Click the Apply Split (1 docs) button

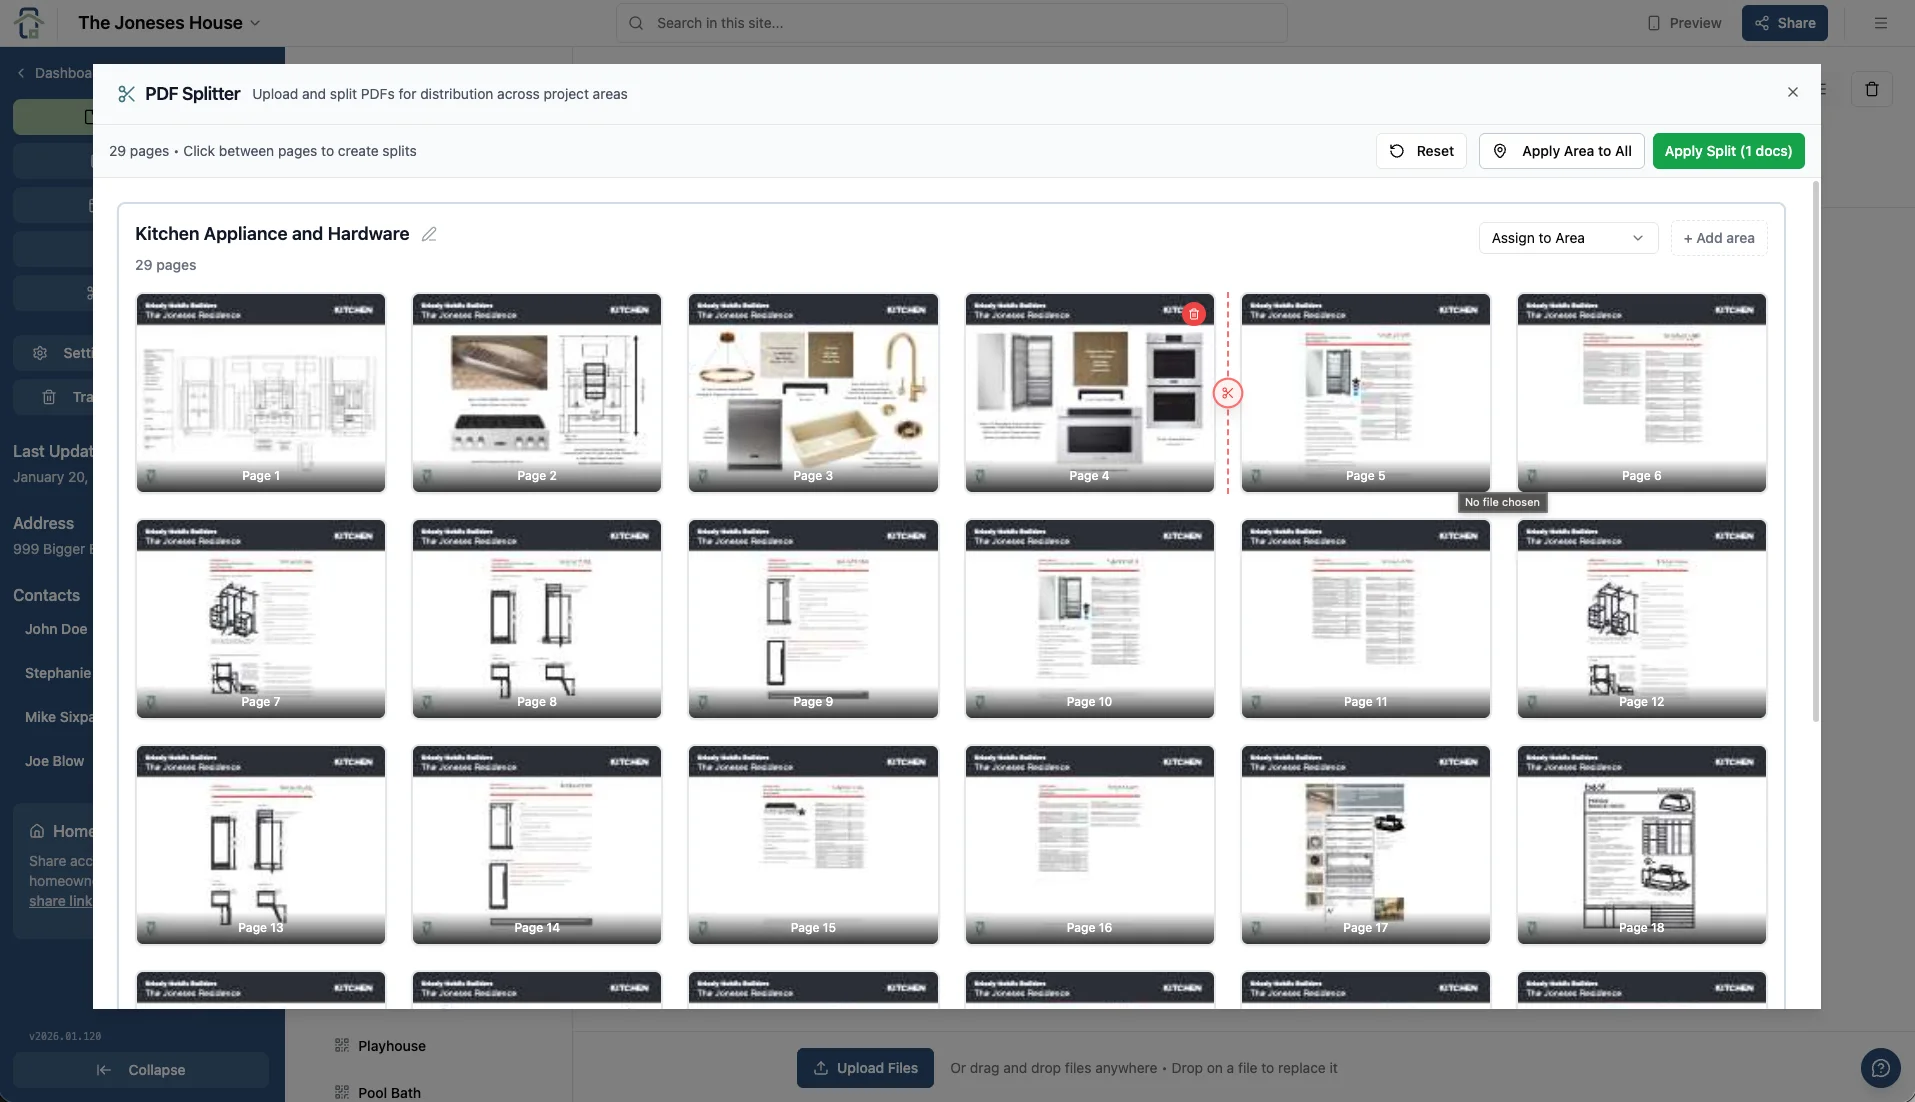[1727, 151]
